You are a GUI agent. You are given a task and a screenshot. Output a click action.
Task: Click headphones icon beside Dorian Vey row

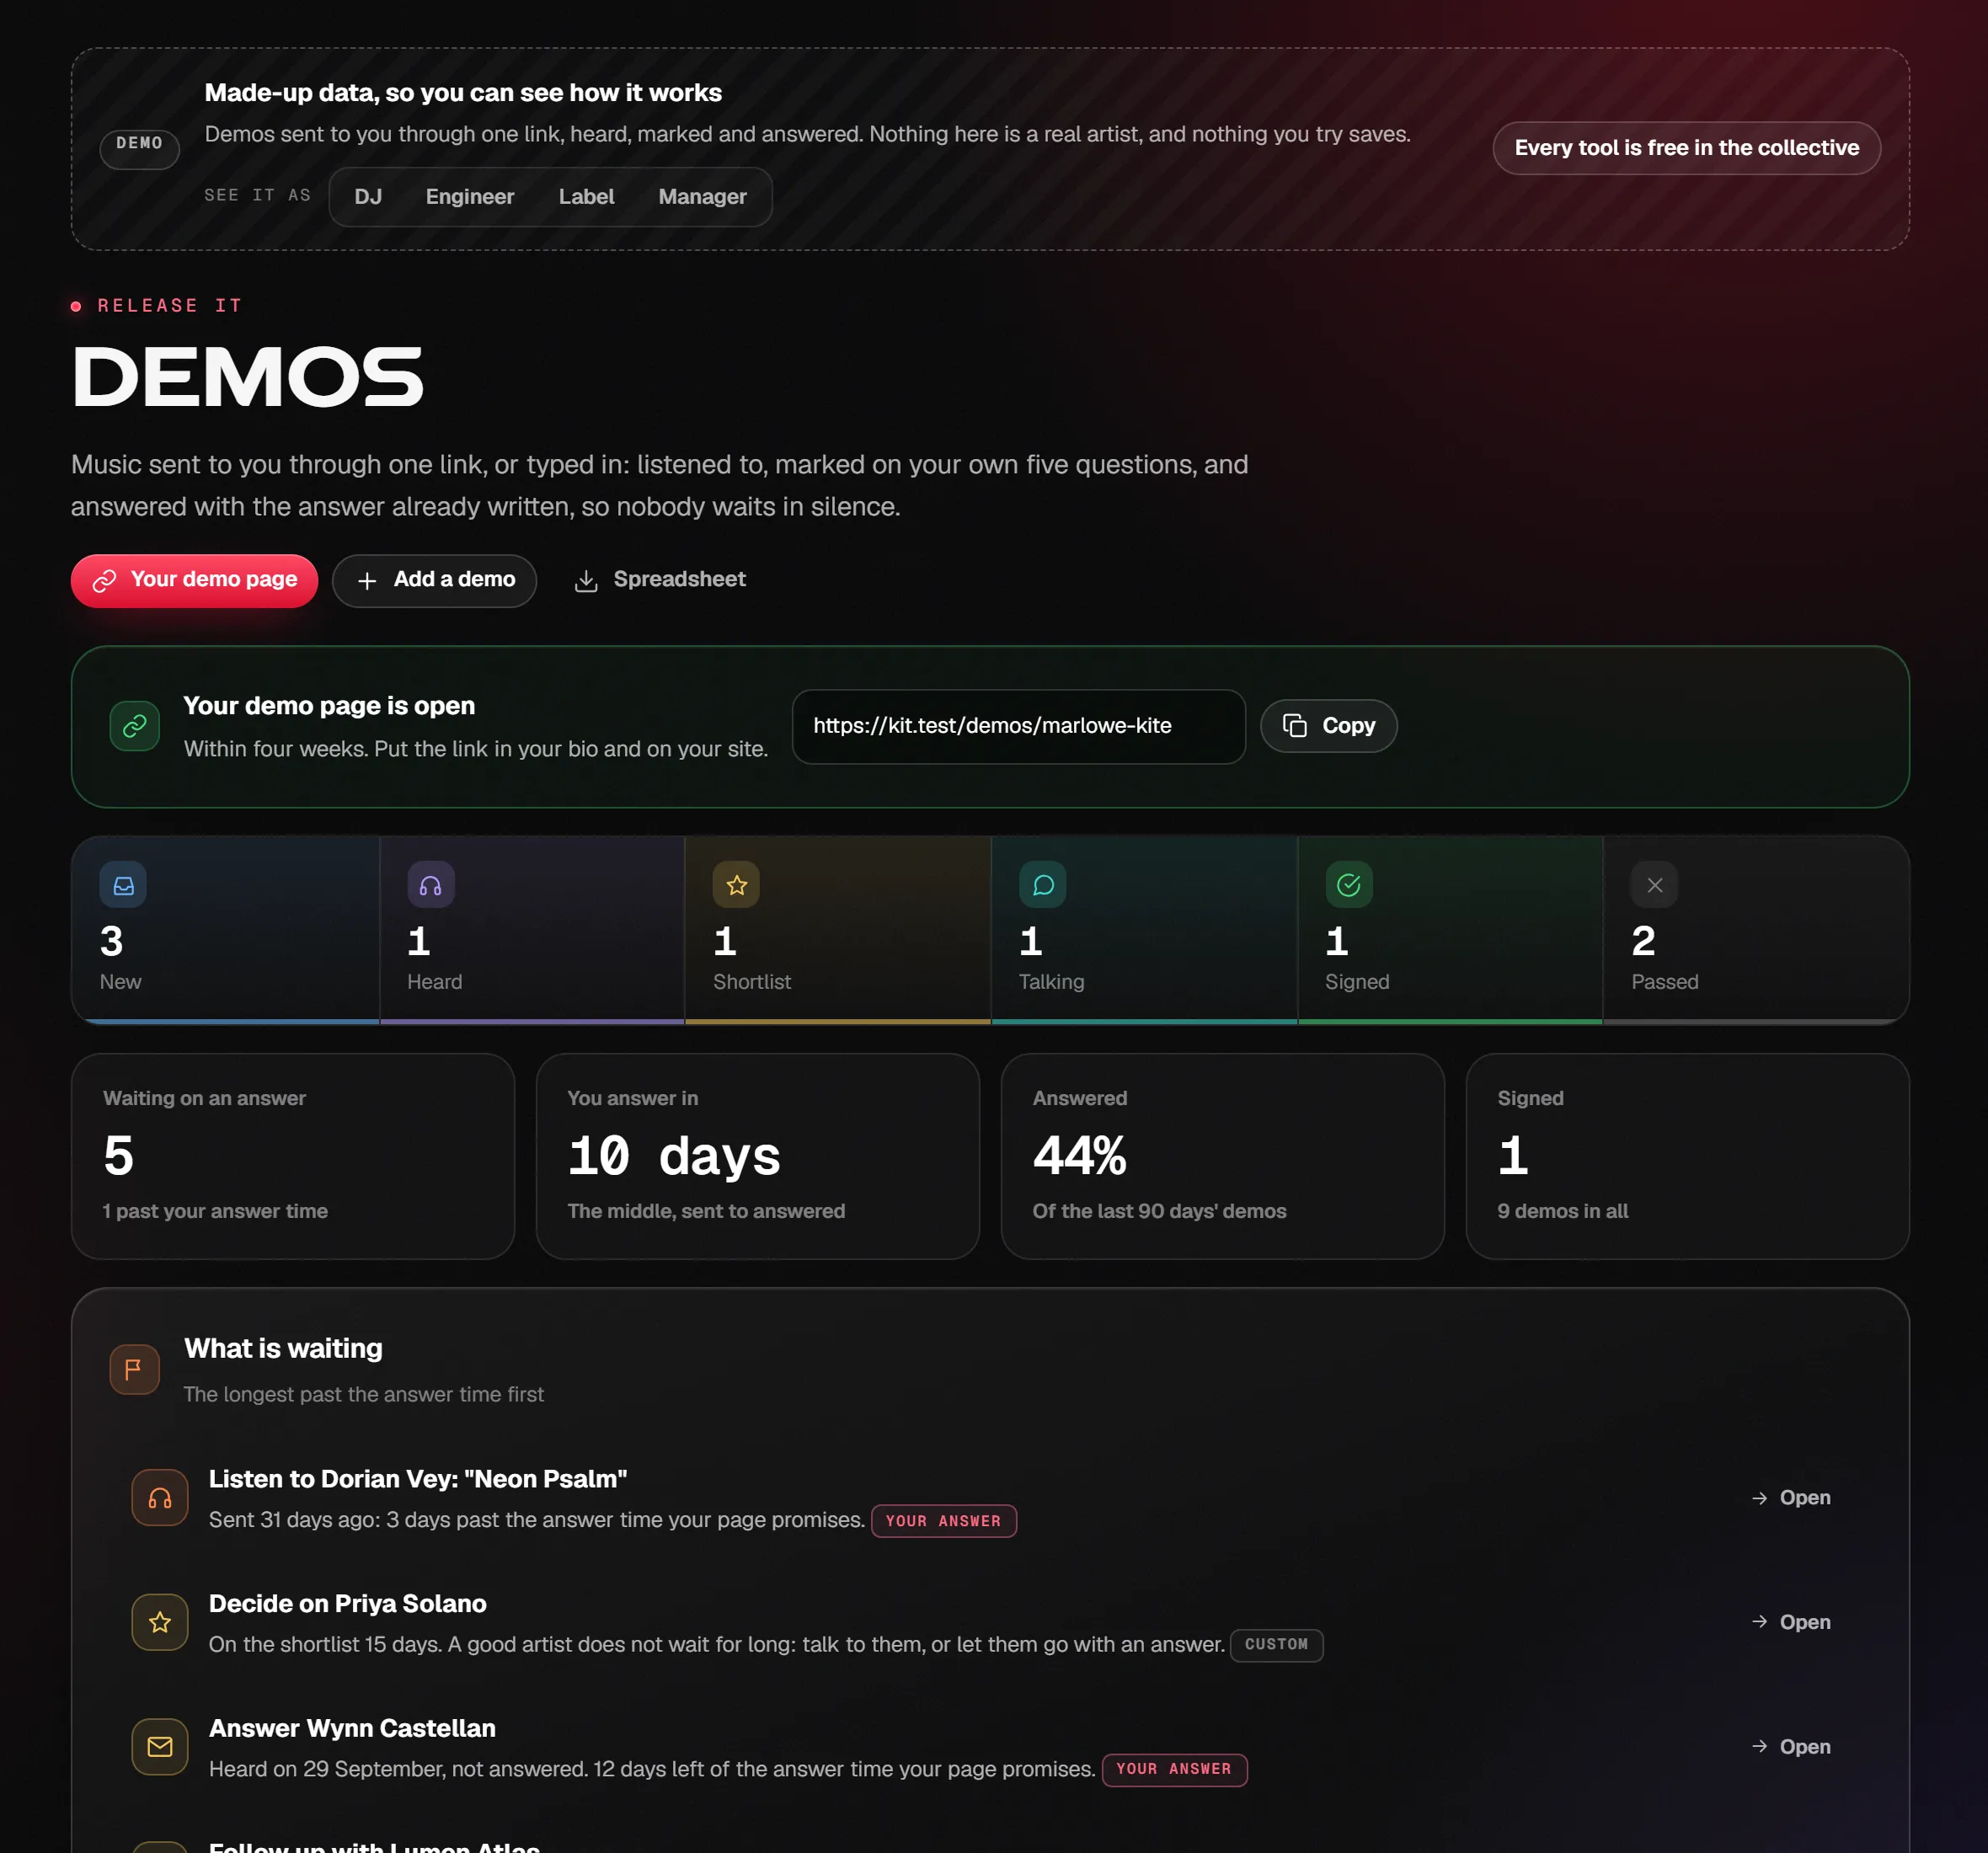160,1497
